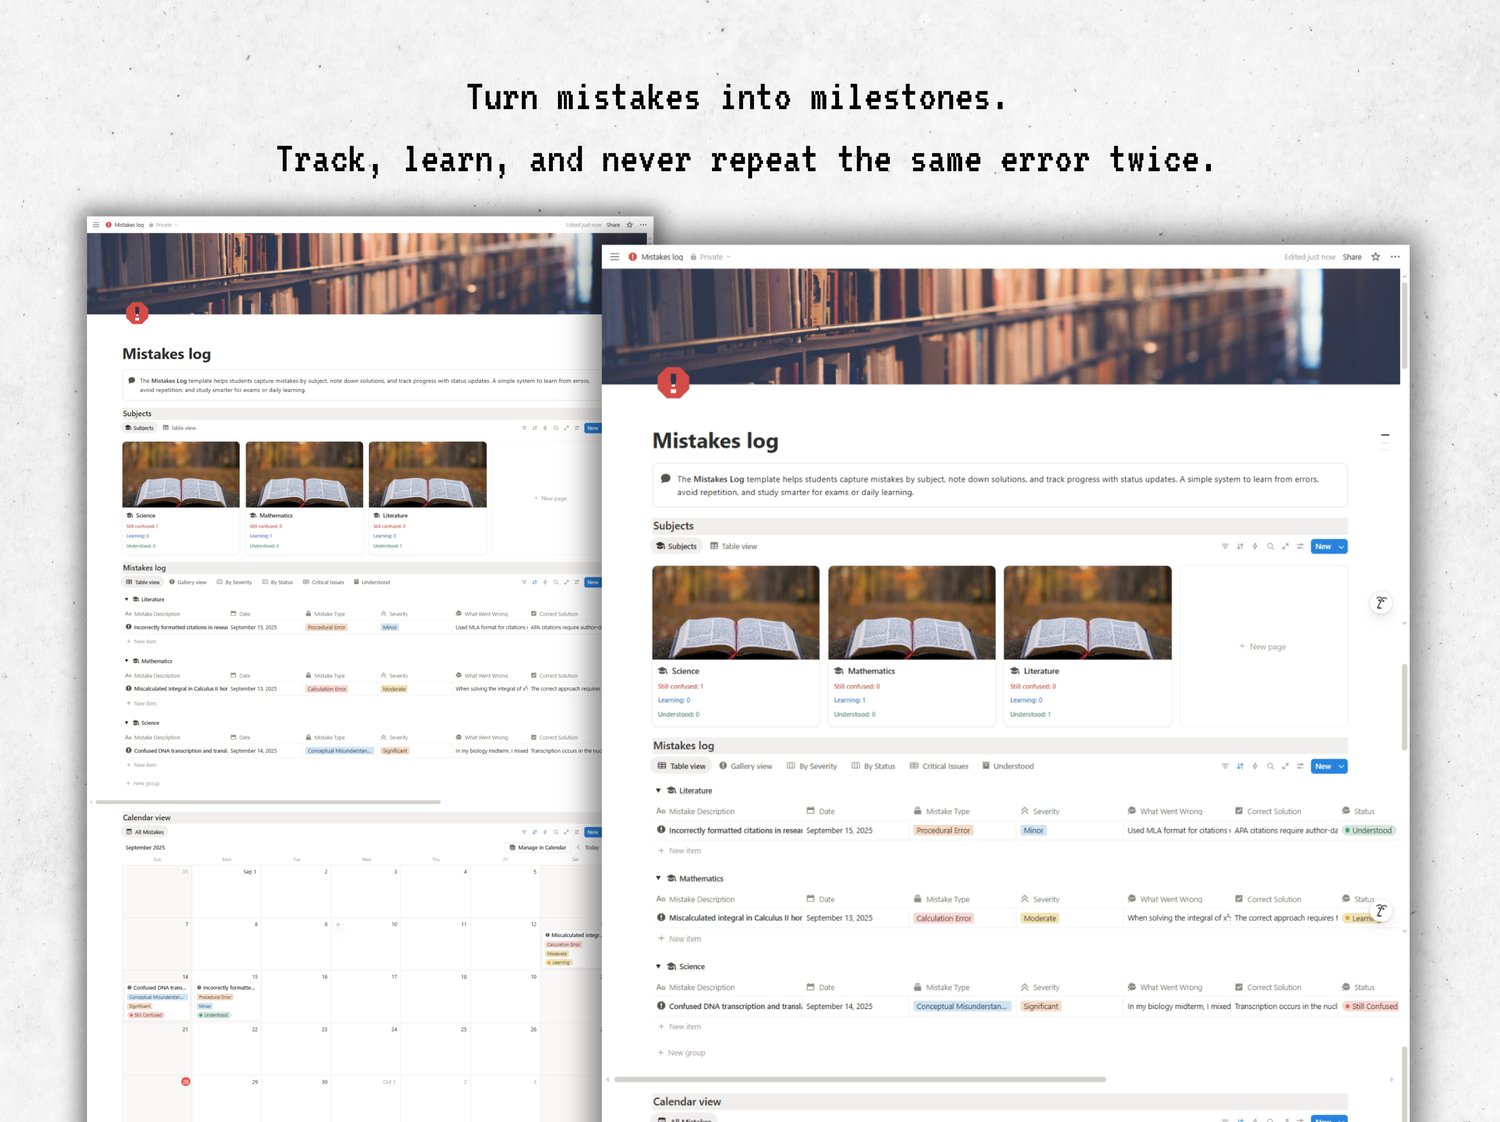This screenshot has height=1122, width=1500.
Task: Open Mistakes log full page in front window
Action: click(1285, 766)
